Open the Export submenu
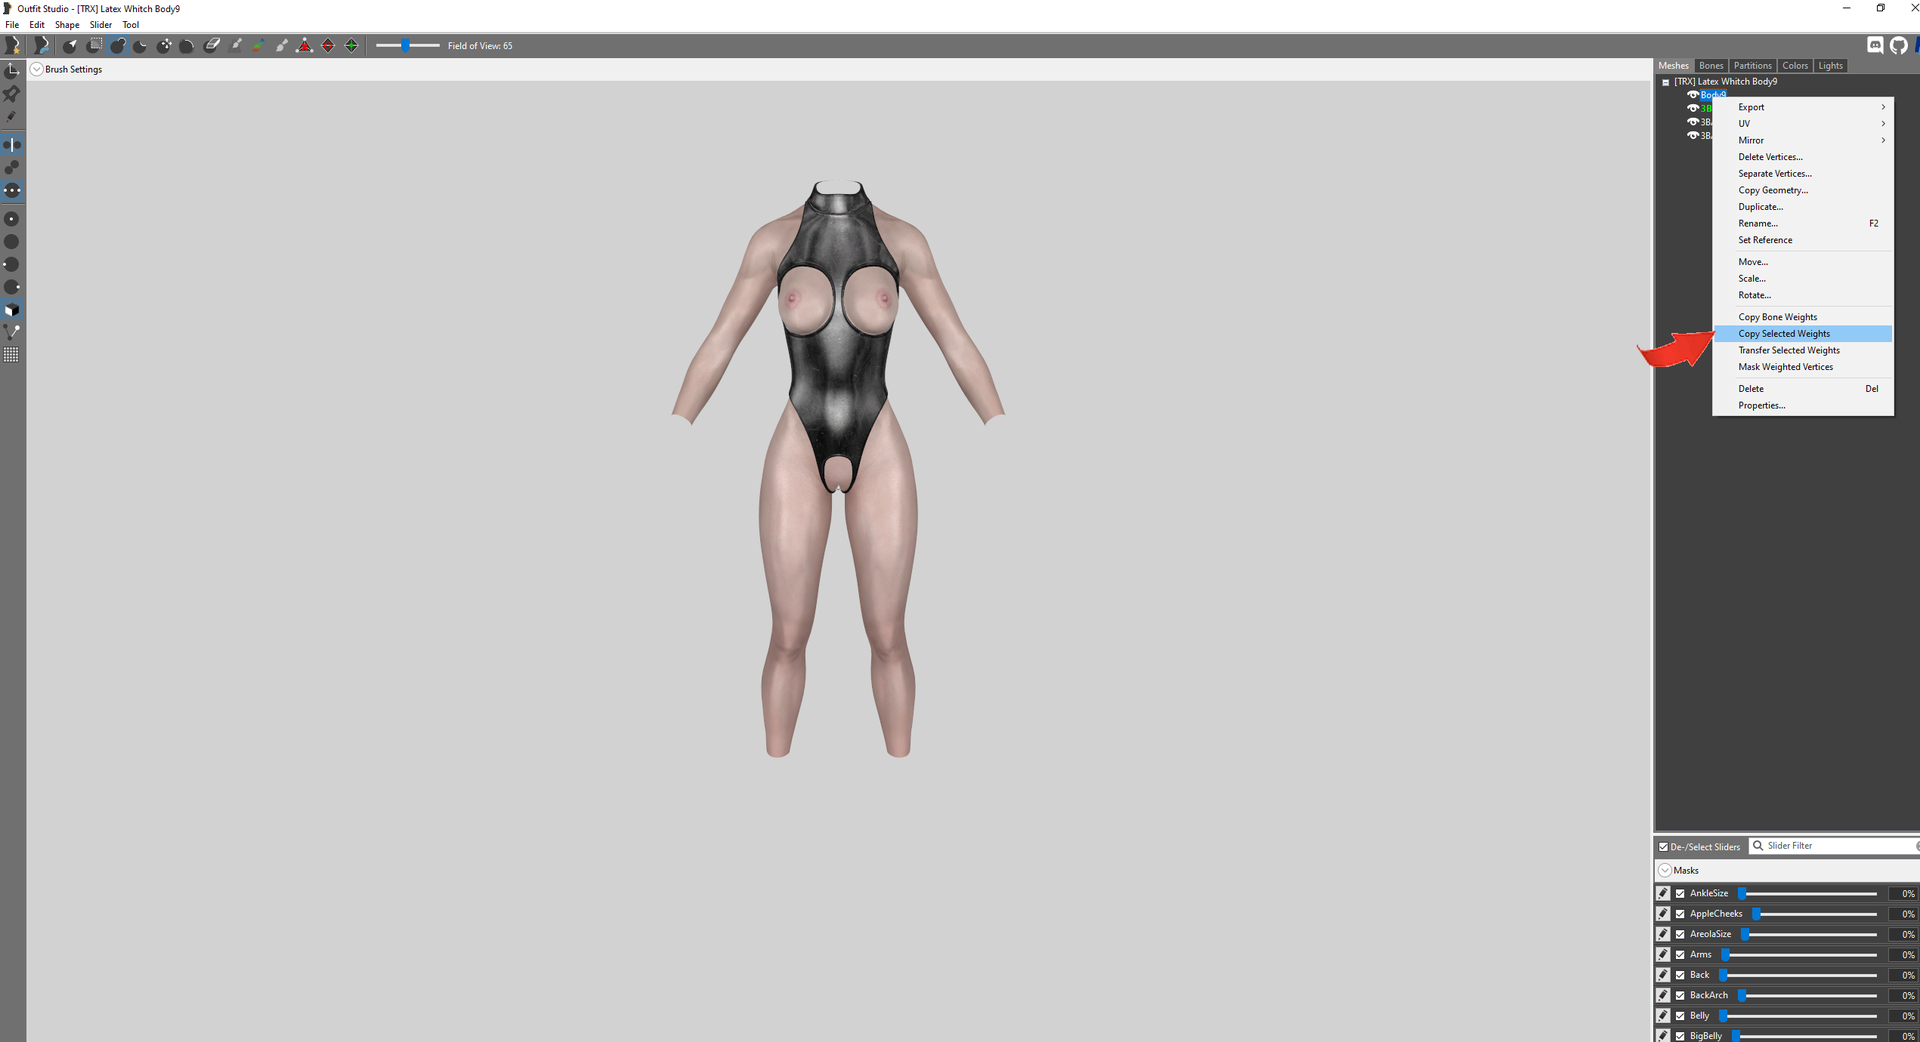The image size is (1920, 1042). click(1803, 107)
